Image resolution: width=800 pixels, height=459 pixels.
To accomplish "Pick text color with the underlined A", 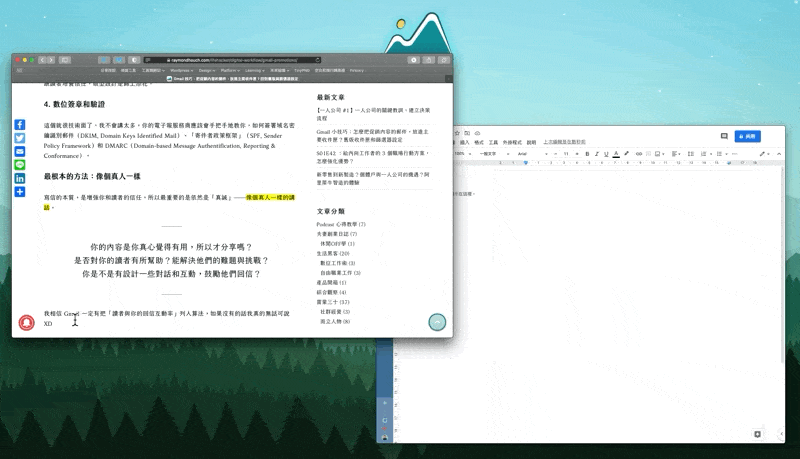I will [x=616, y=154].
